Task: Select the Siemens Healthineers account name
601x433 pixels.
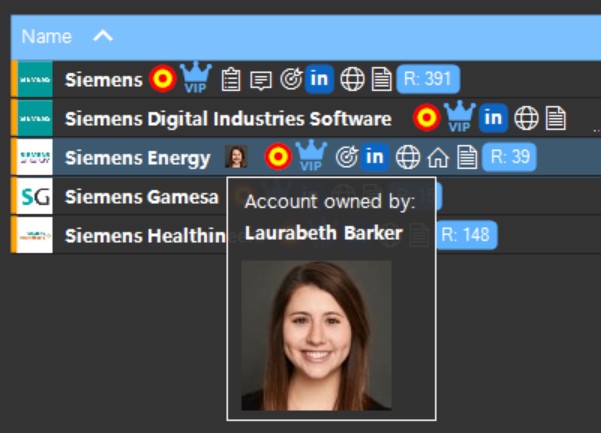Action: [146, 236]
